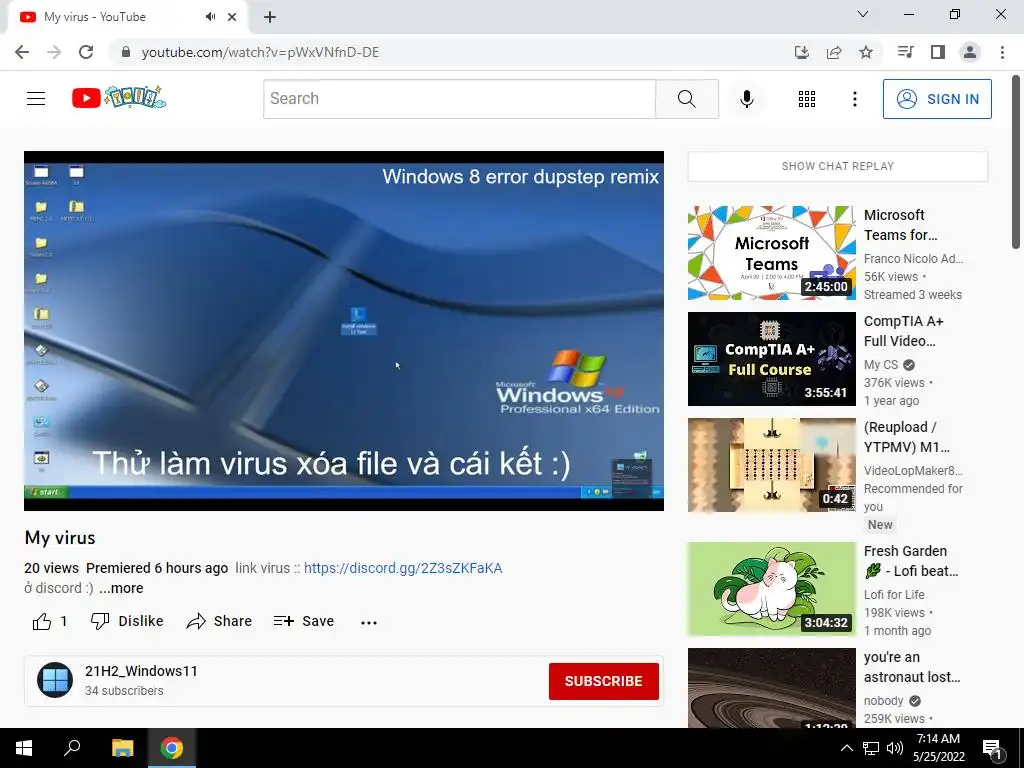The image size is (1024, 768).
Task: Save the video to a playlist
Action: (x=304, y=621)
